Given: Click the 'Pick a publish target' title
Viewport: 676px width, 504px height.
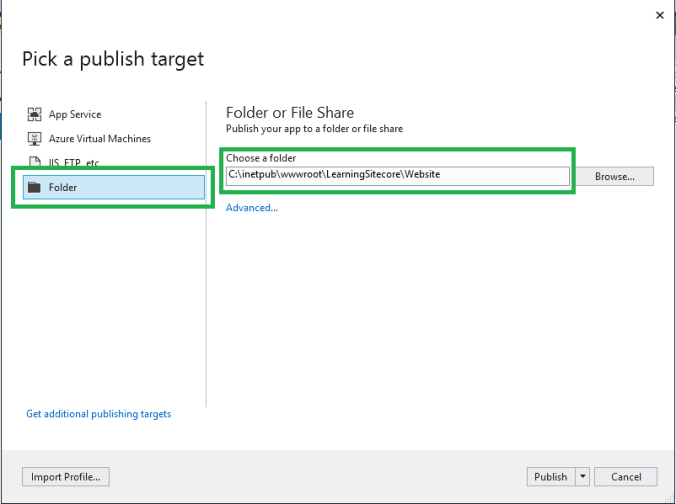Looking at the screenshot, I should [113, 59].
